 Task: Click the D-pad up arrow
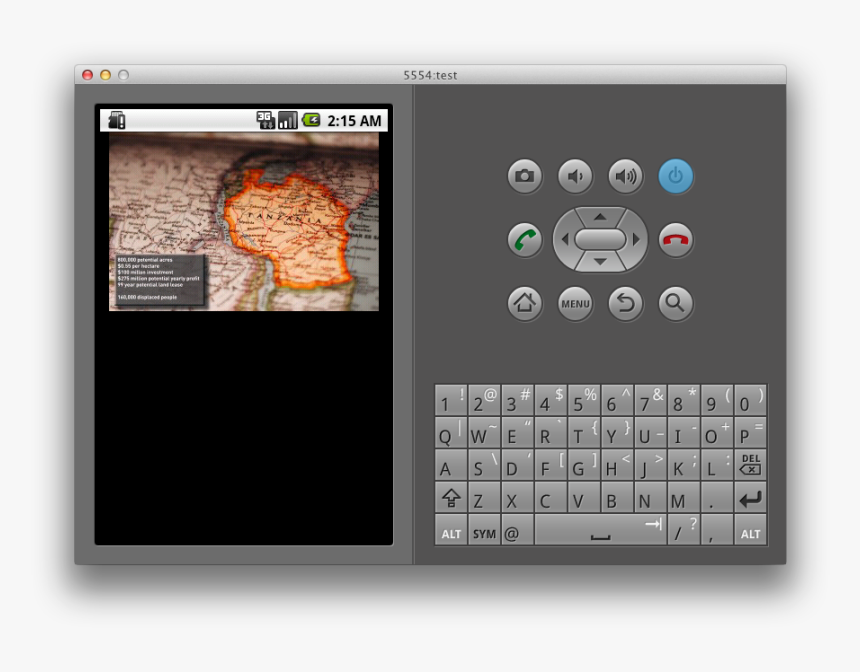[600, 217]
